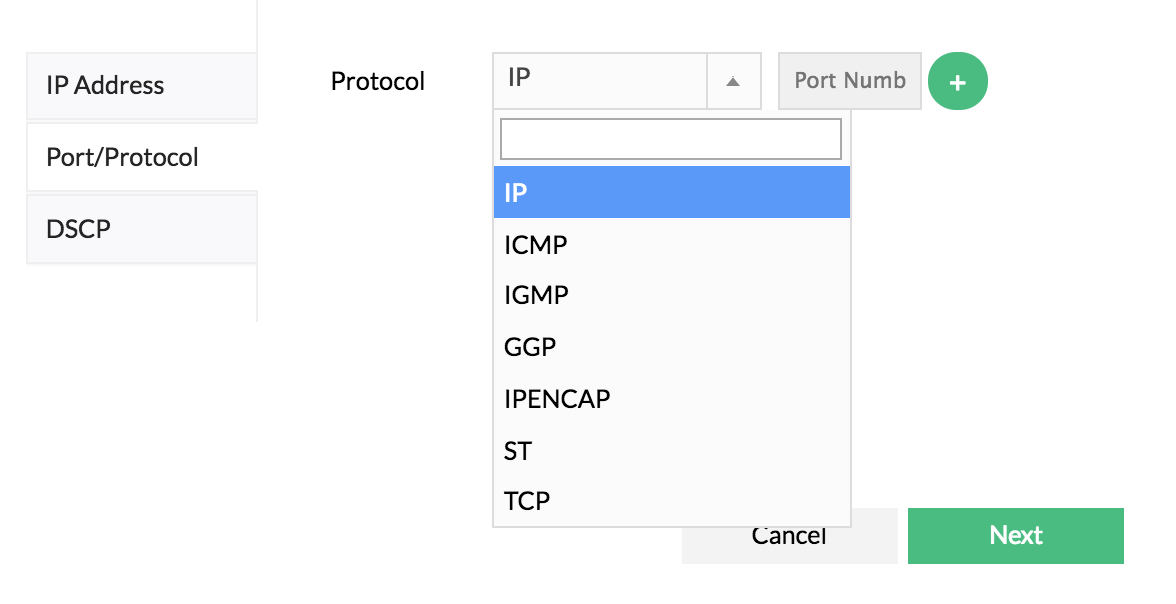Select the highlighted IP option in list
Screen dimensions: 1176x604
671,192
